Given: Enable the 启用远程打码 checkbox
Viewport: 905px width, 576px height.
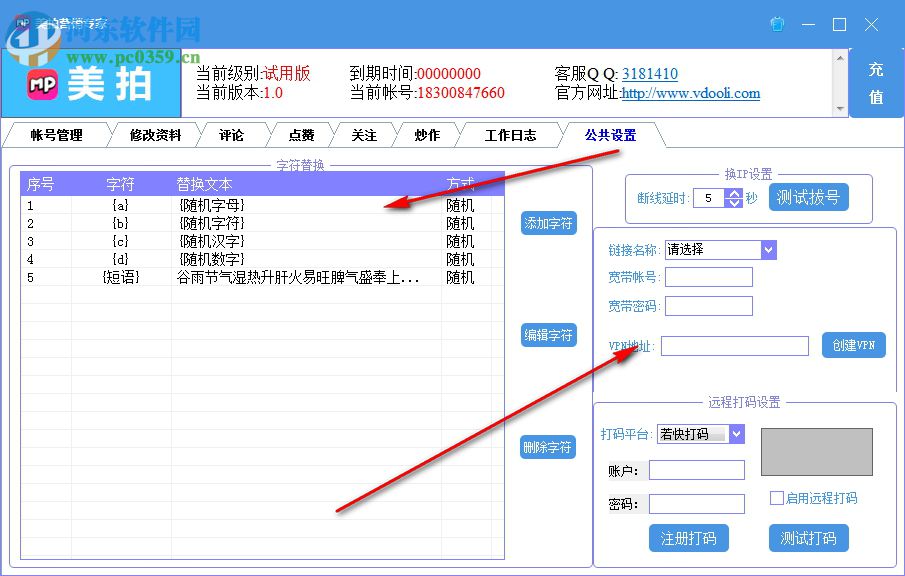Looking at the screenshot, I should (776, 499).
